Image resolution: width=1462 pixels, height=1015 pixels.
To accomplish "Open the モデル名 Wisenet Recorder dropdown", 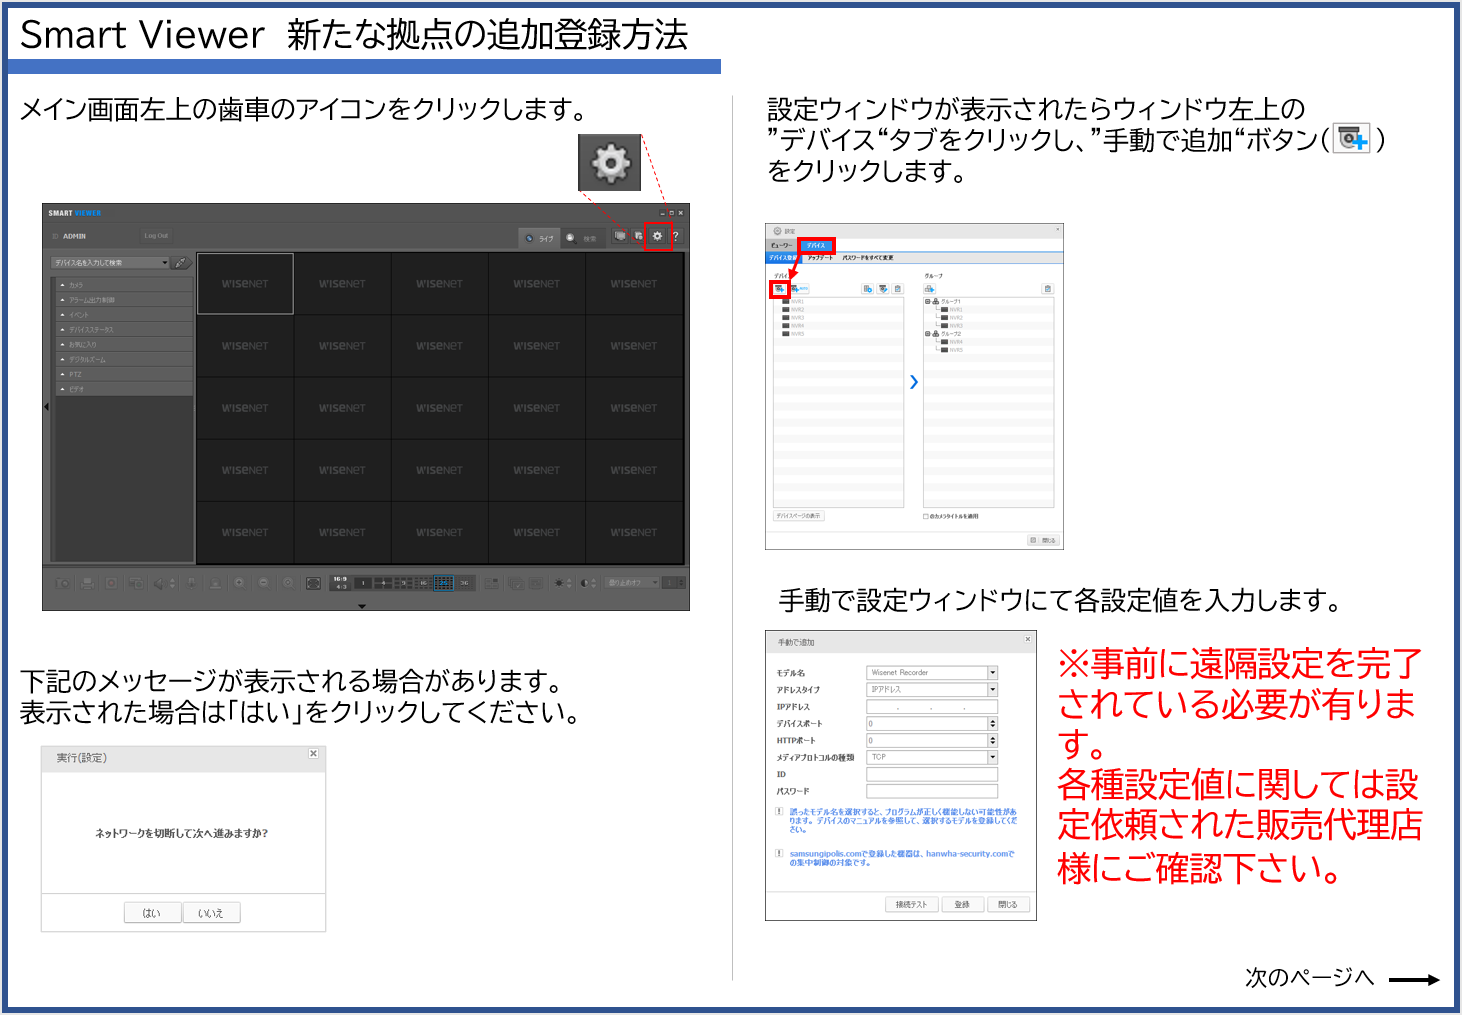I will coord(992,672).
